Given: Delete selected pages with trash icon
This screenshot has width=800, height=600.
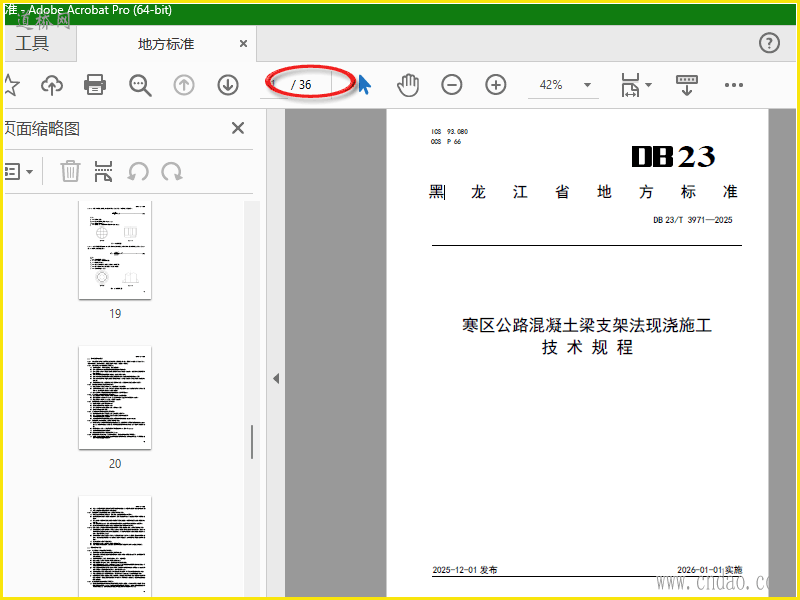Looking at the screenshot, I should point(70,171).
